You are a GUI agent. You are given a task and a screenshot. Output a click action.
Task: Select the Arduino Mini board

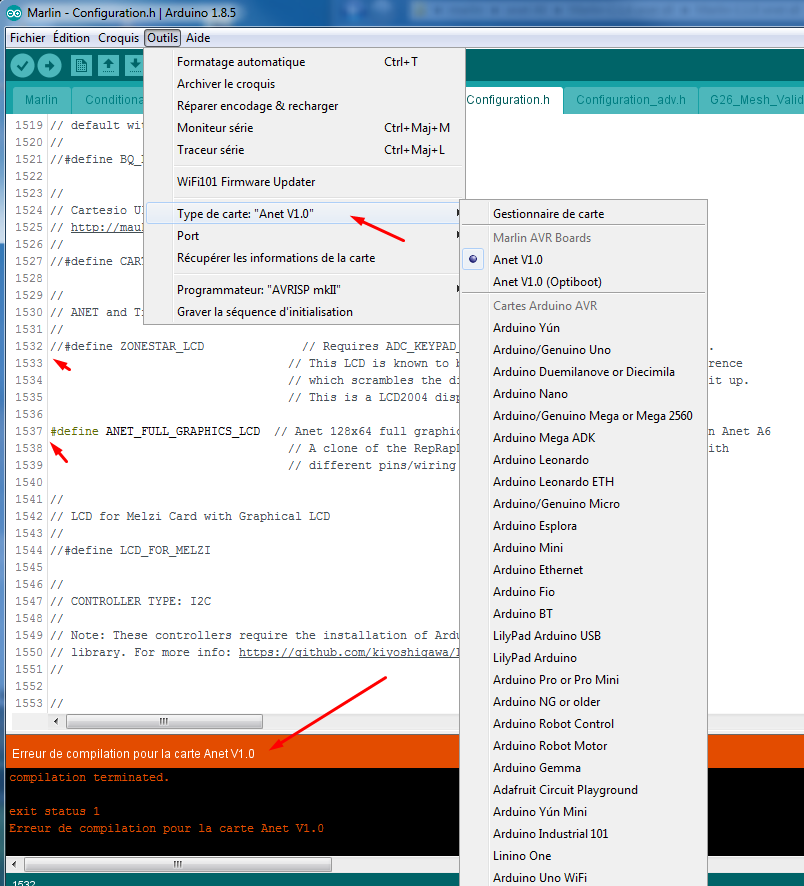point(584,548)
